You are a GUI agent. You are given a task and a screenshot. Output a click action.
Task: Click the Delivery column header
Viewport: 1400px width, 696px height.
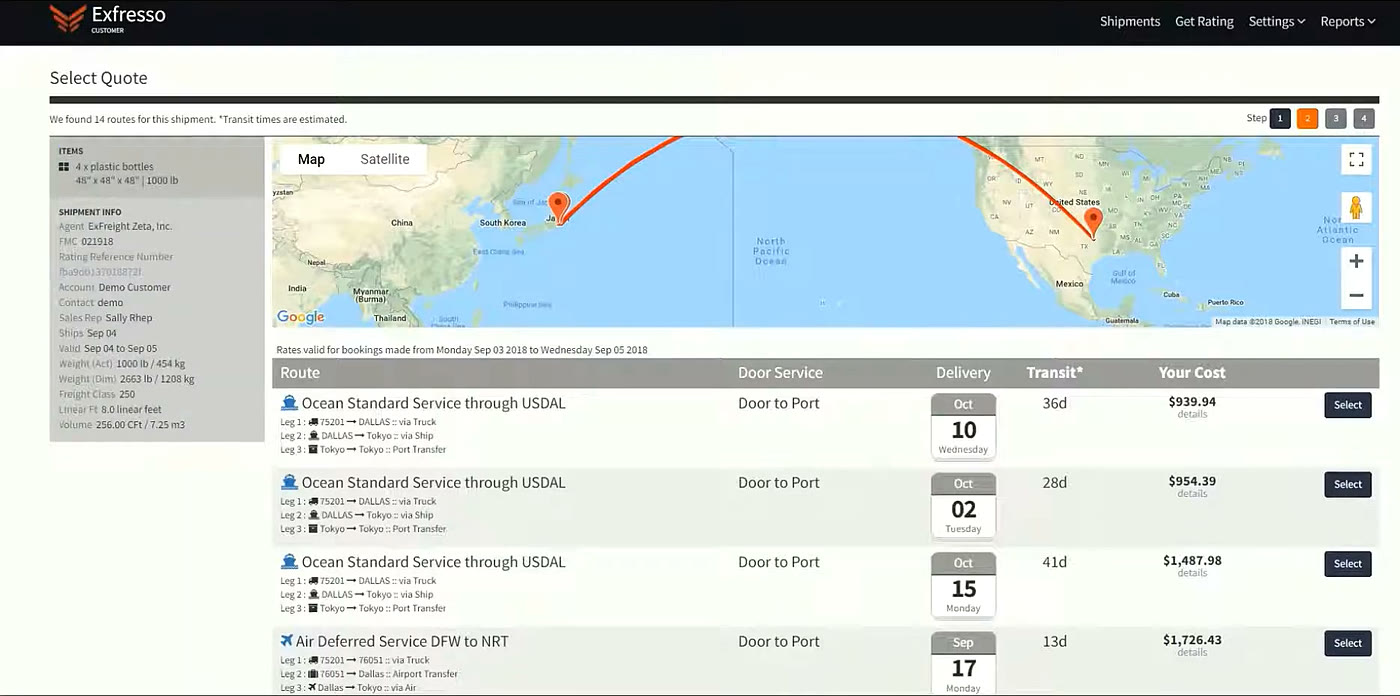[x=963, y=372]
